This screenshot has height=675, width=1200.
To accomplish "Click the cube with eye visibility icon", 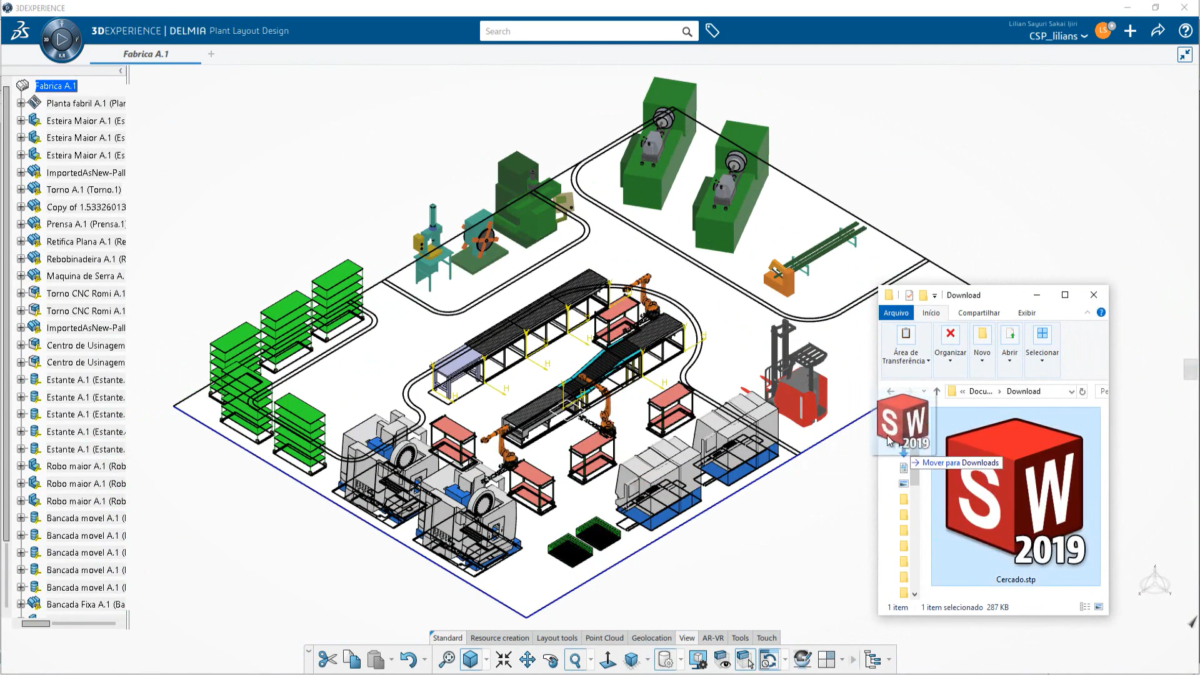I will point(721,659).
